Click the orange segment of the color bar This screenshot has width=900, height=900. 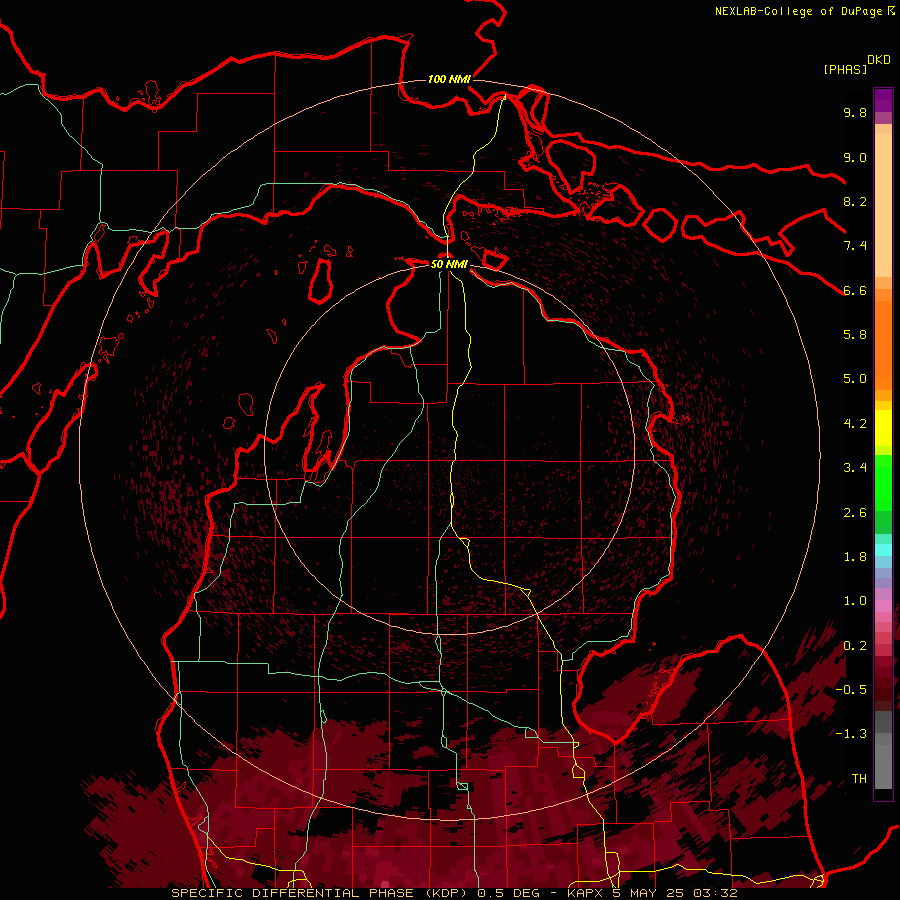883,344
